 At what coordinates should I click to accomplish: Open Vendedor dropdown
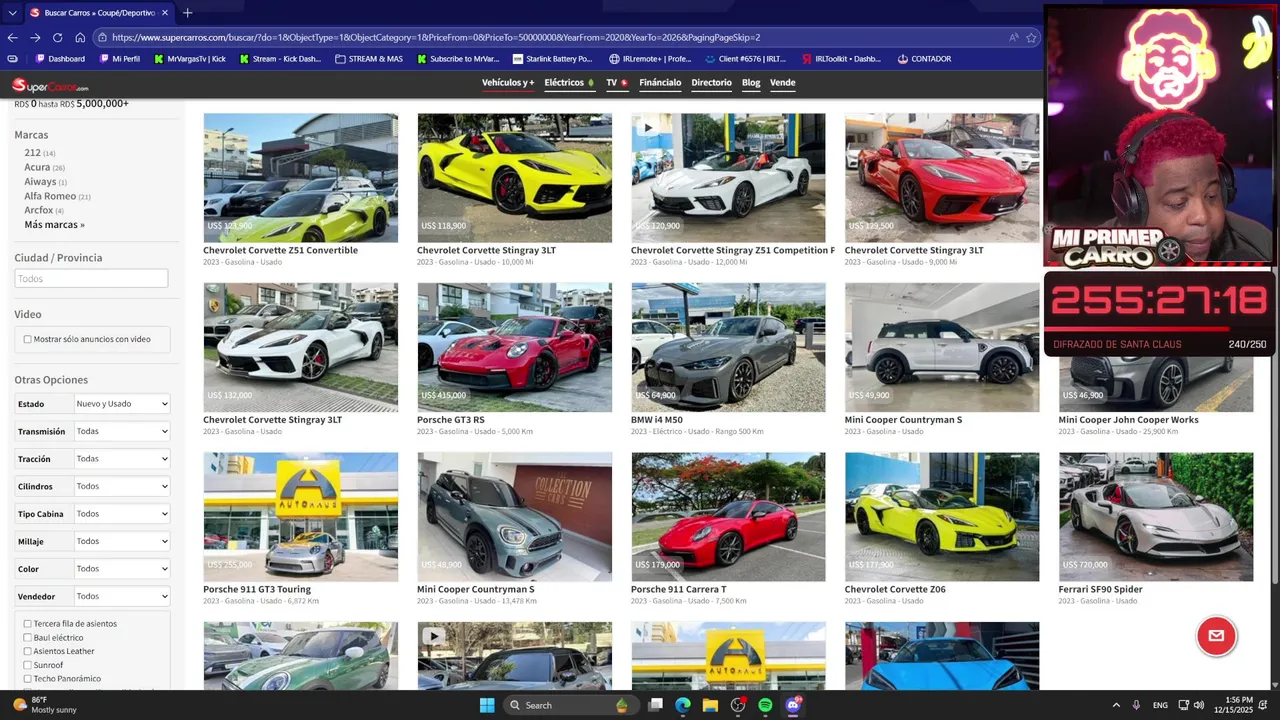point(122,596)
